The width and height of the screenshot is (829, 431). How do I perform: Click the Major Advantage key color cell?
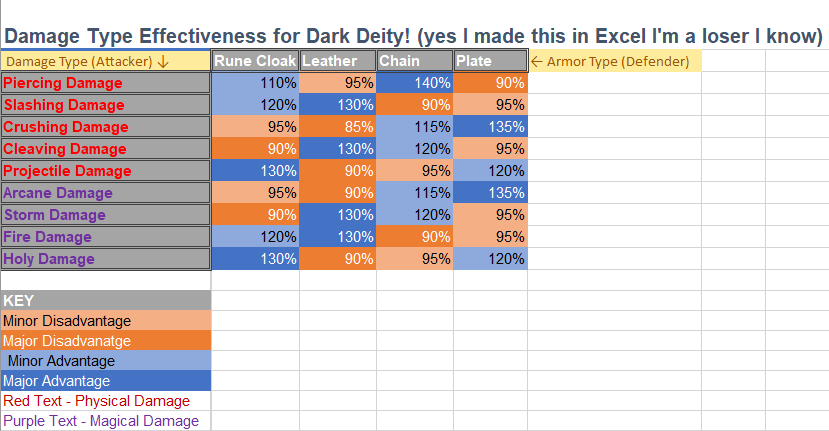tap(105, 381)
